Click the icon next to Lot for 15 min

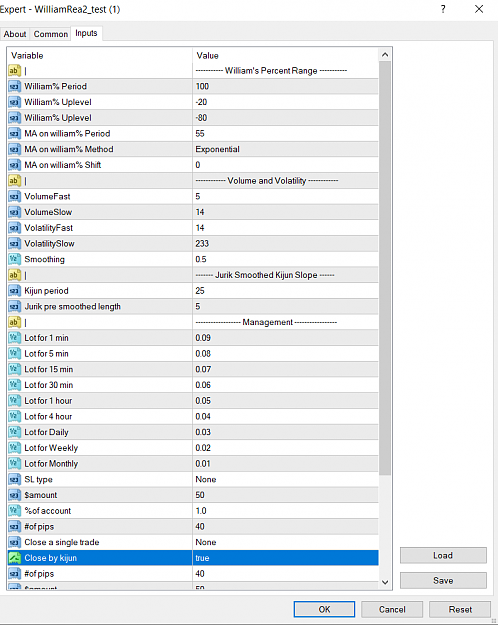coord(14,369)
